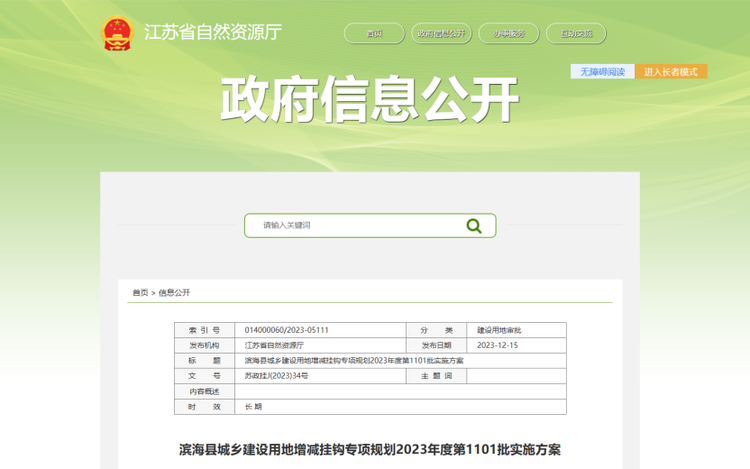Click 信息公开 in the breadcrumb
The height and width of the screenshot is (469, 750).
click(174, 293)
